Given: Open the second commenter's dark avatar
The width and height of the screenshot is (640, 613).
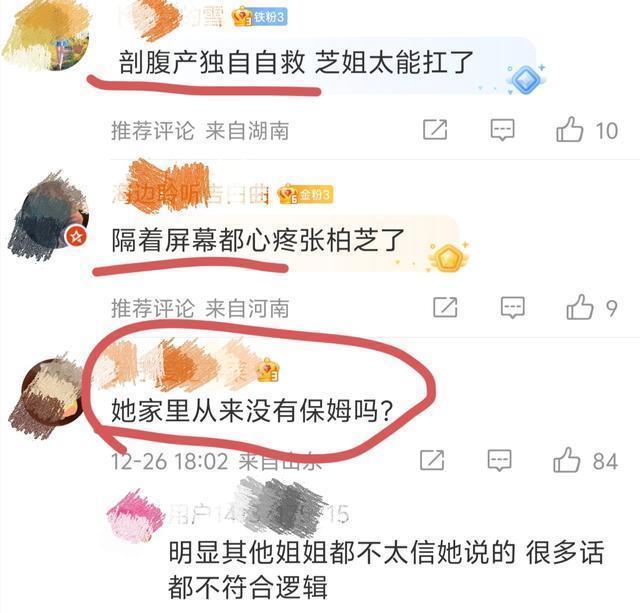Looking at the screenshot, I should pos(49,216).
